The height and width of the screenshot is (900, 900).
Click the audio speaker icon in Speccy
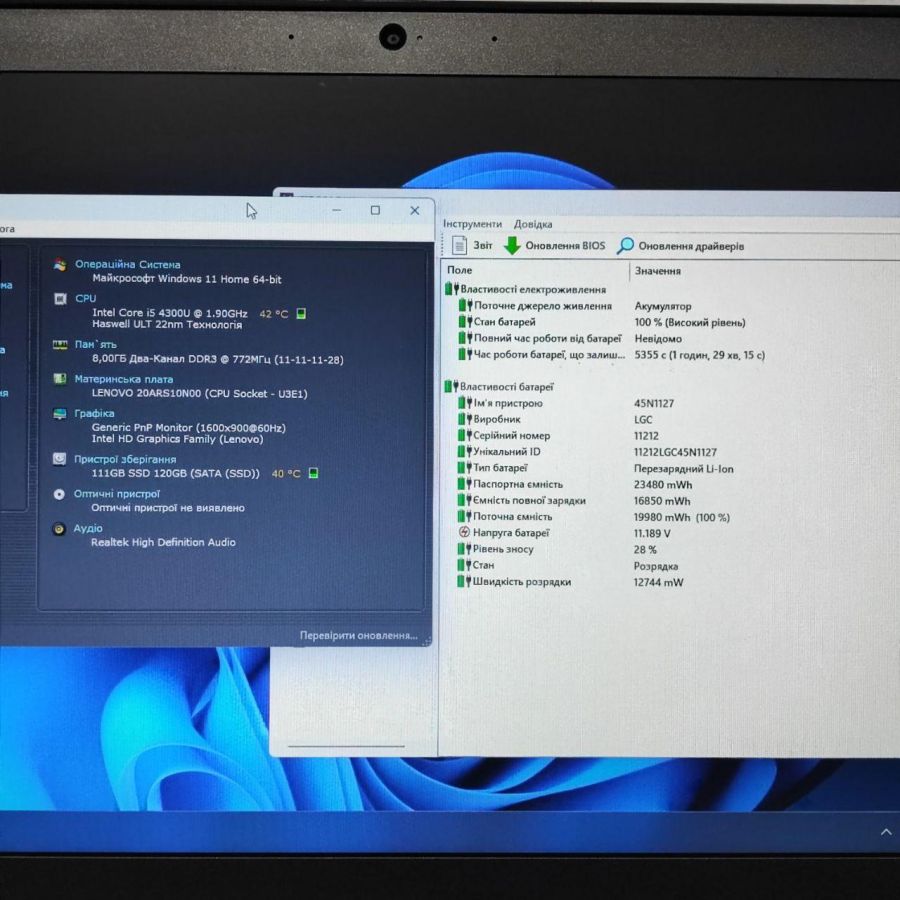click(59, 529)
